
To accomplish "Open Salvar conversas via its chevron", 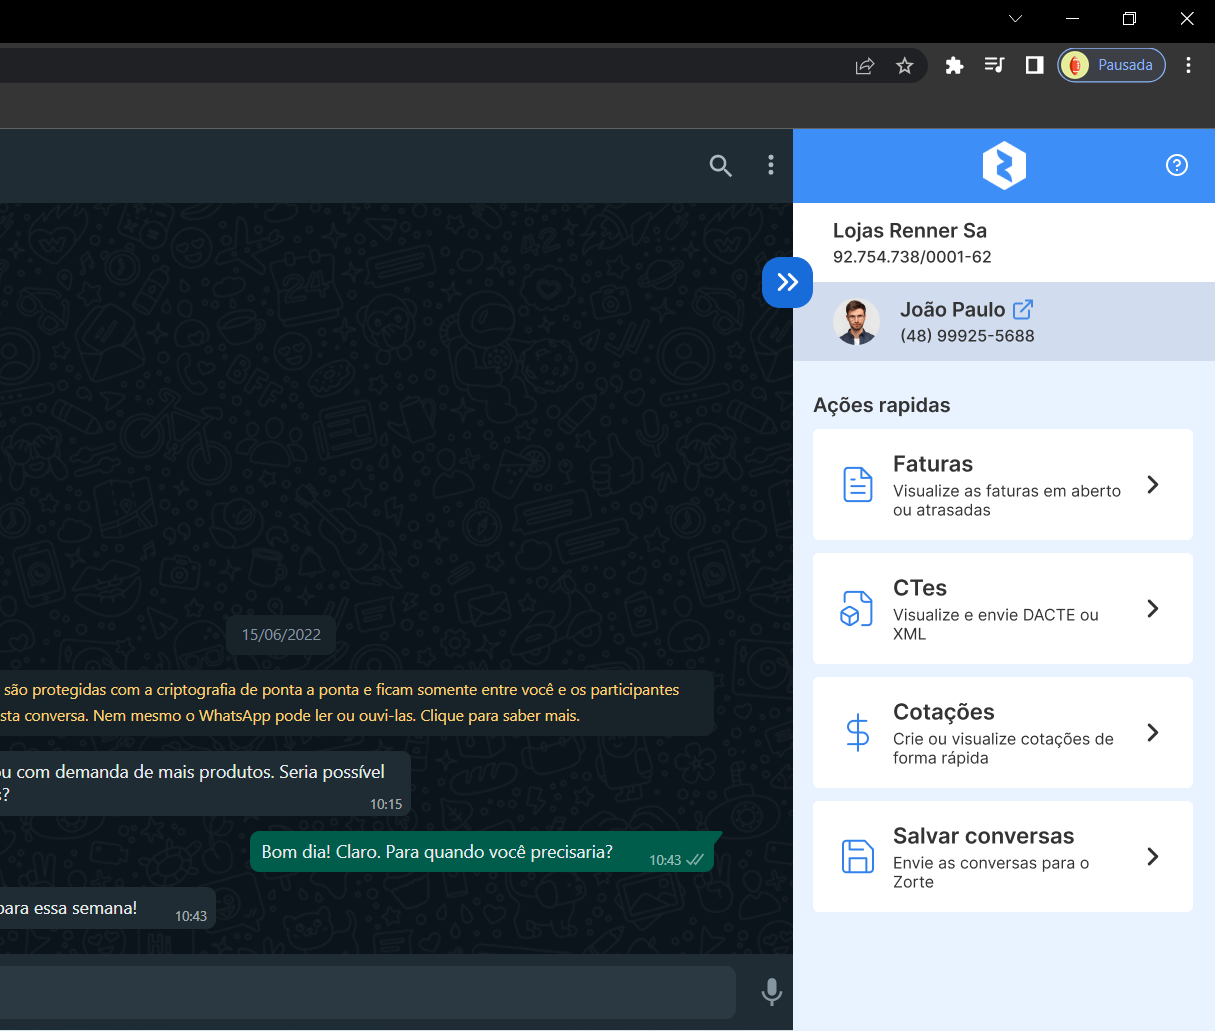I will coord(1152,857).
